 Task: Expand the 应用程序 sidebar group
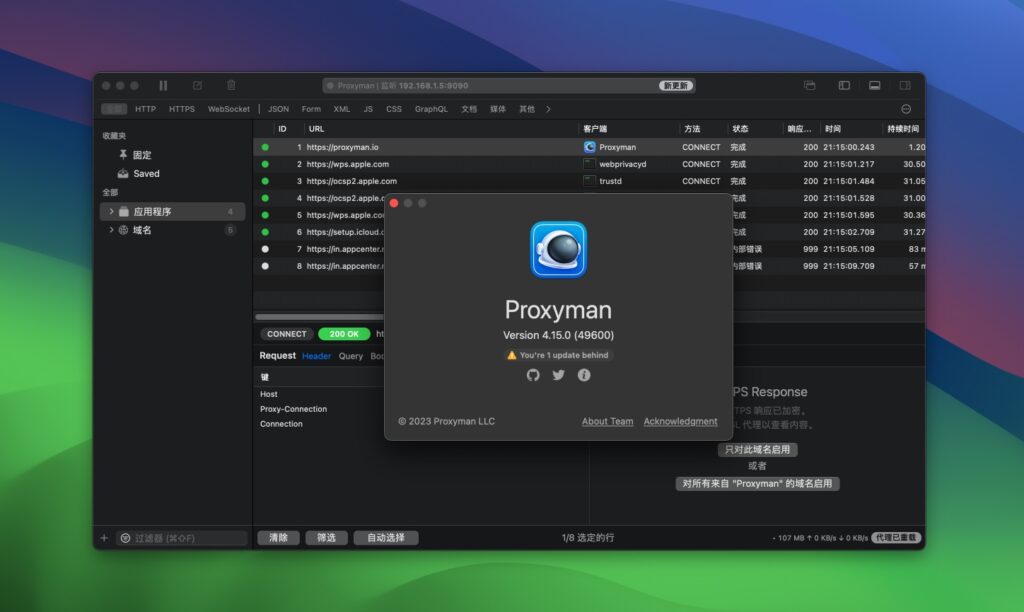[x=110, y=211]
